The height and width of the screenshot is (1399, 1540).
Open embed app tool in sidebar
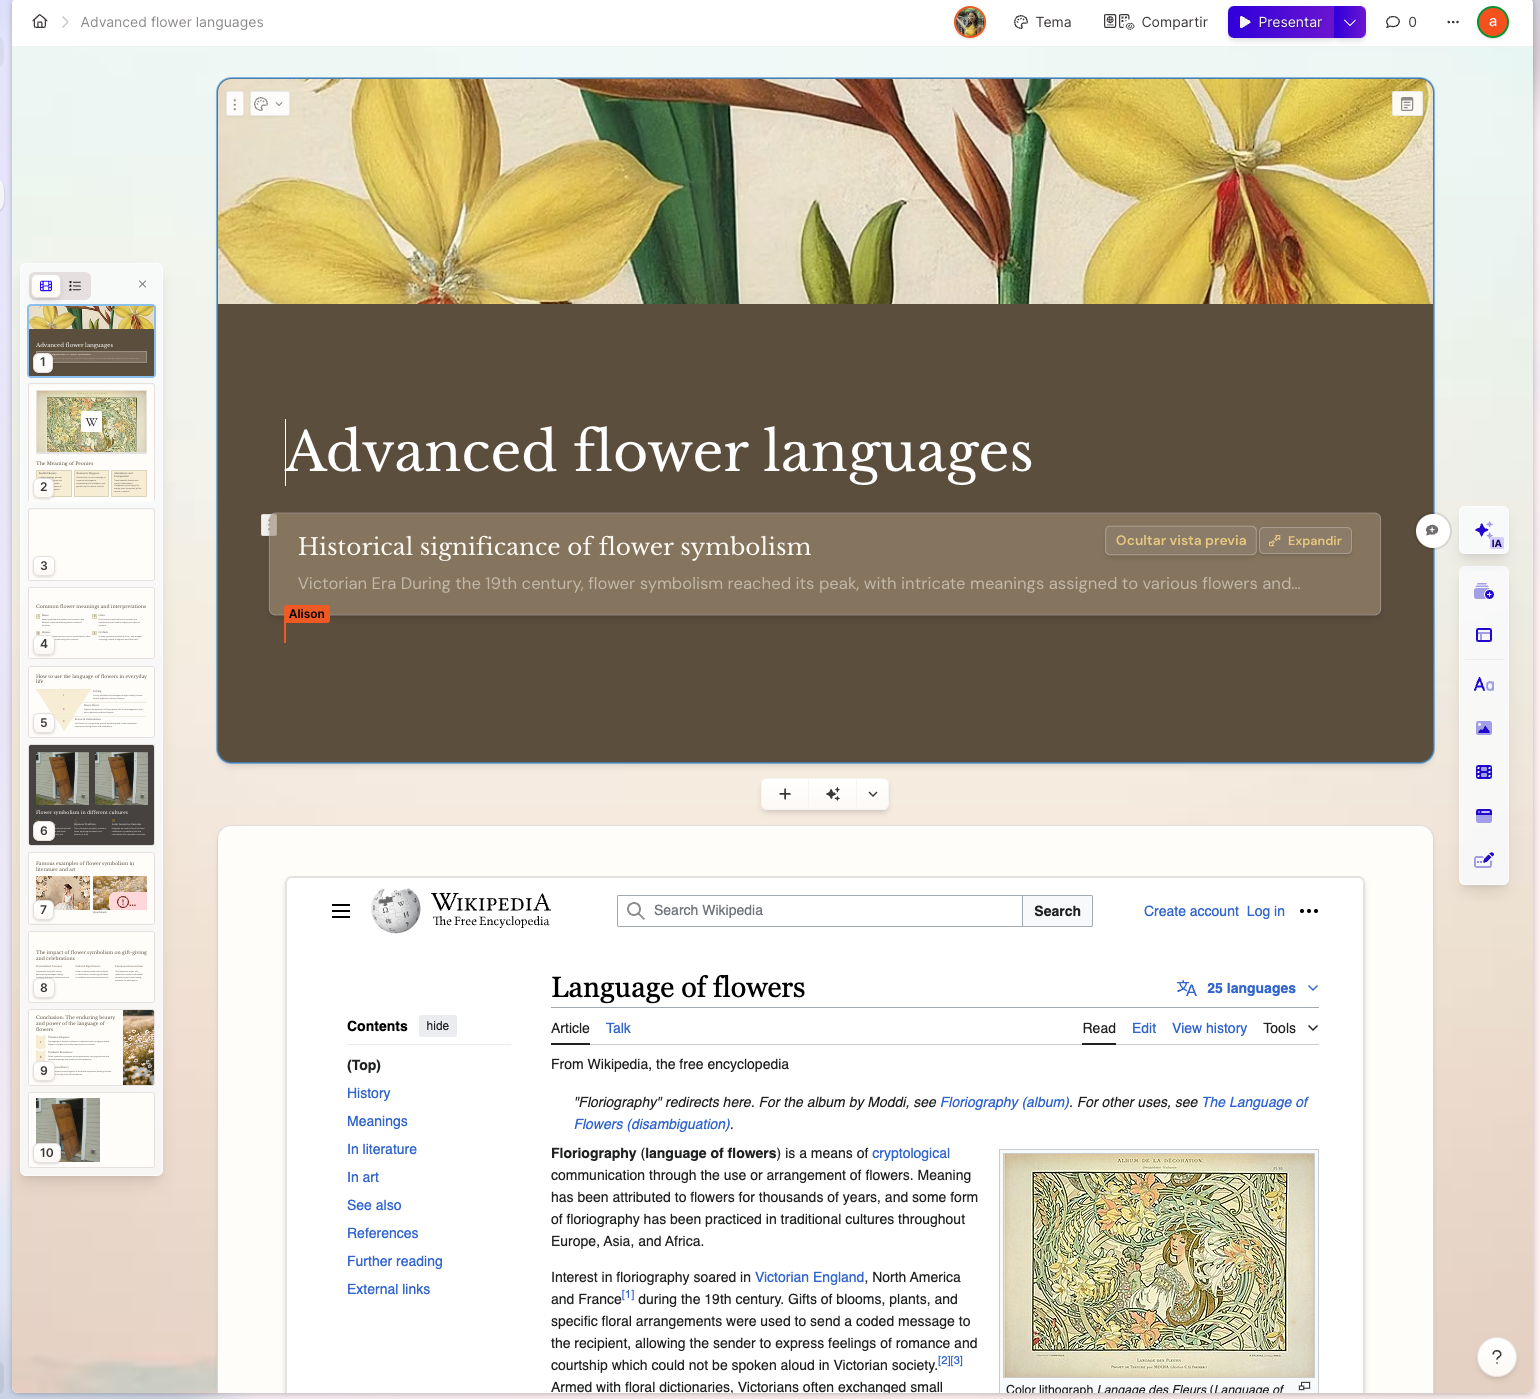(x=1484, y=816)
